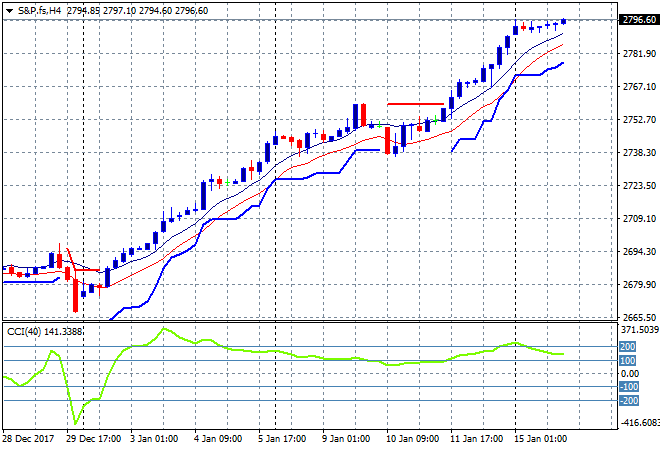The width and height of the screenshot is (660, 450).
Task: Click the 2781.90 price axis label
Action: (x=639, y=53)
